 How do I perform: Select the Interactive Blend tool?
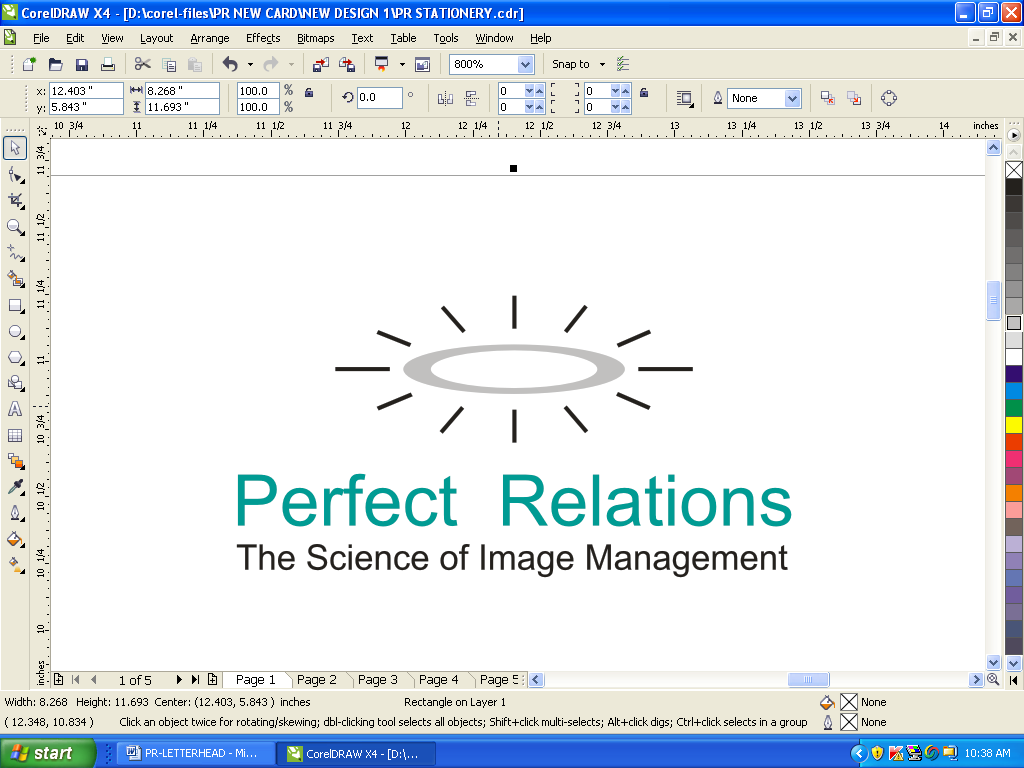click(15, 461)
